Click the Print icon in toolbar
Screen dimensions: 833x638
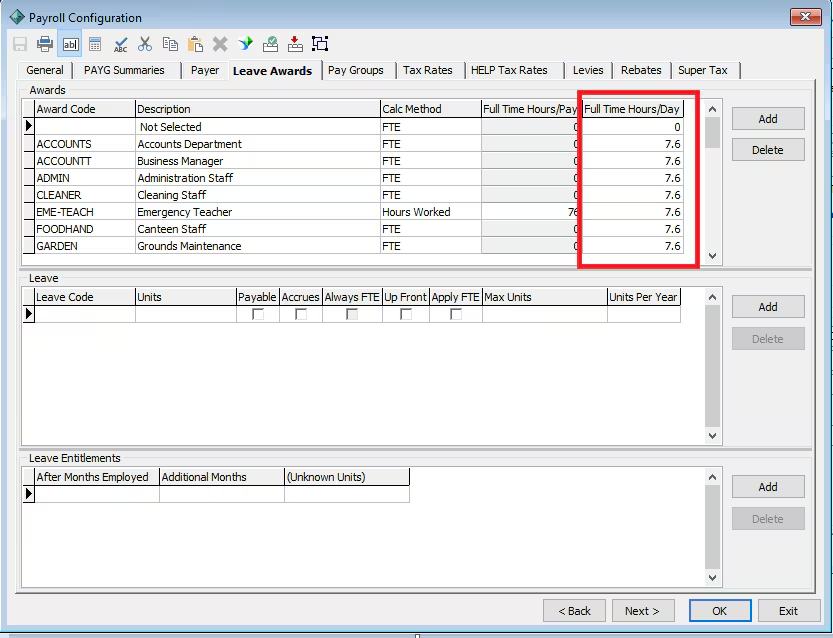[45, 44]
